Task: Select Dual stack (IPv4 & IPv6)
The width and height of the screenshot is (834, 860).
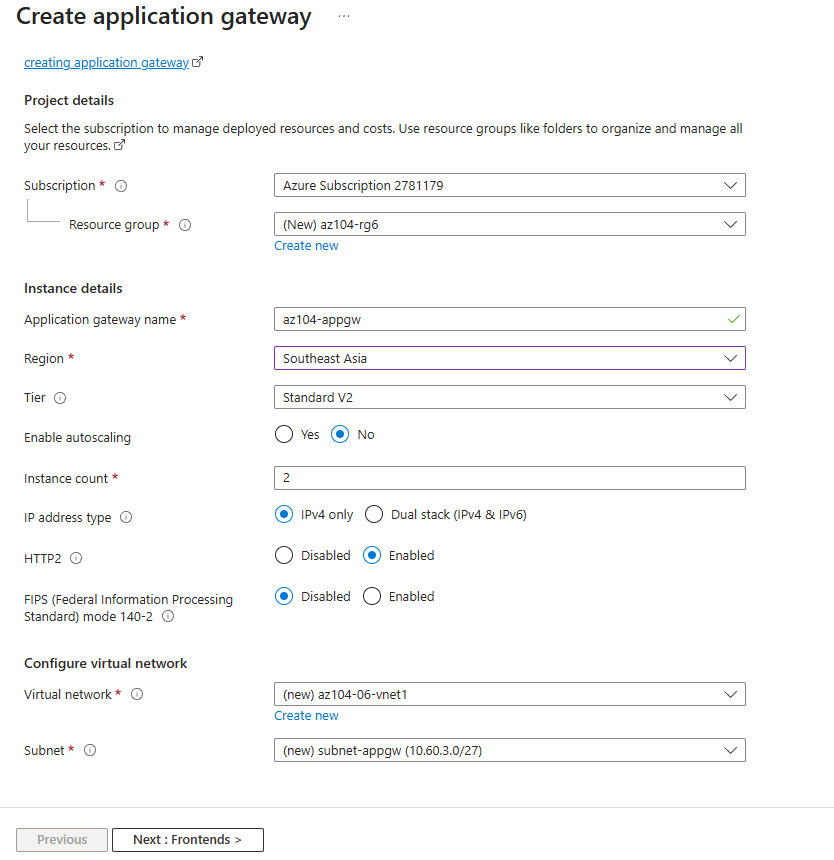Action: click(x=374, y=514)
